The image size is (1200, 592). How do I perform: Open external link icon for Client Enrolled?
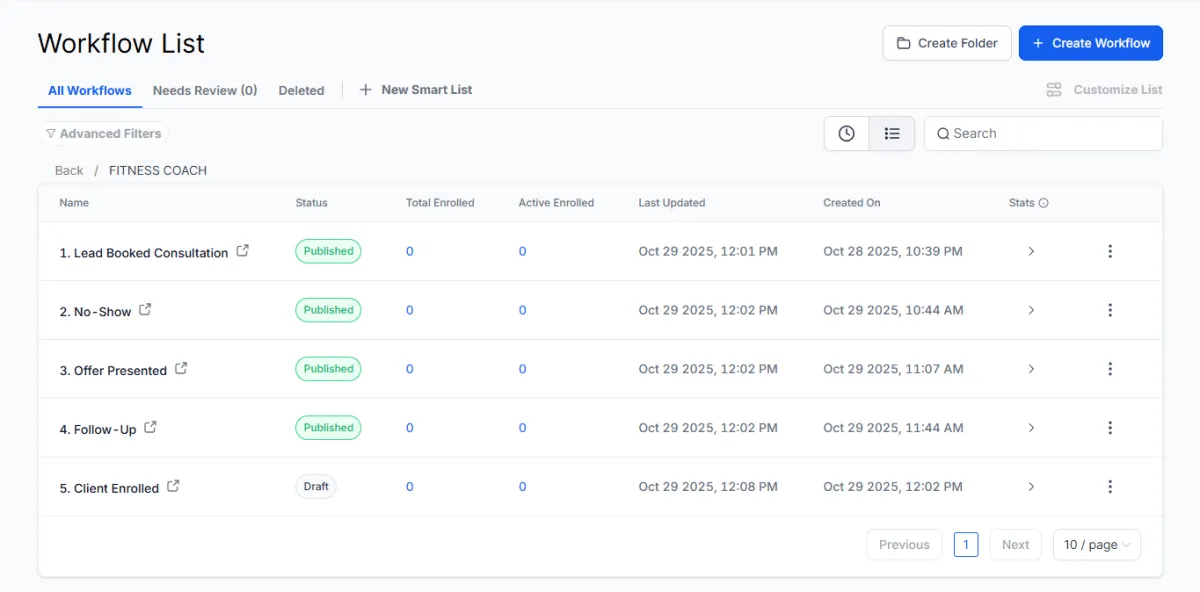(173, 486)
